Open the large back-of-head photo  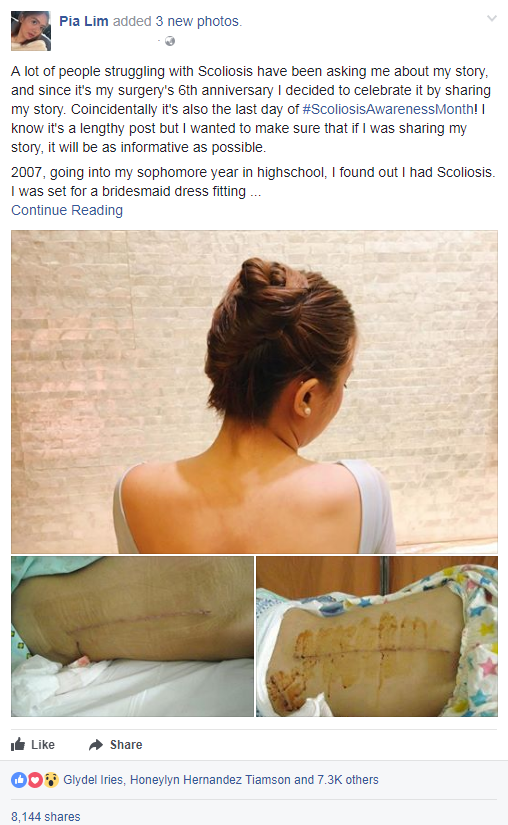coord(254,392)
